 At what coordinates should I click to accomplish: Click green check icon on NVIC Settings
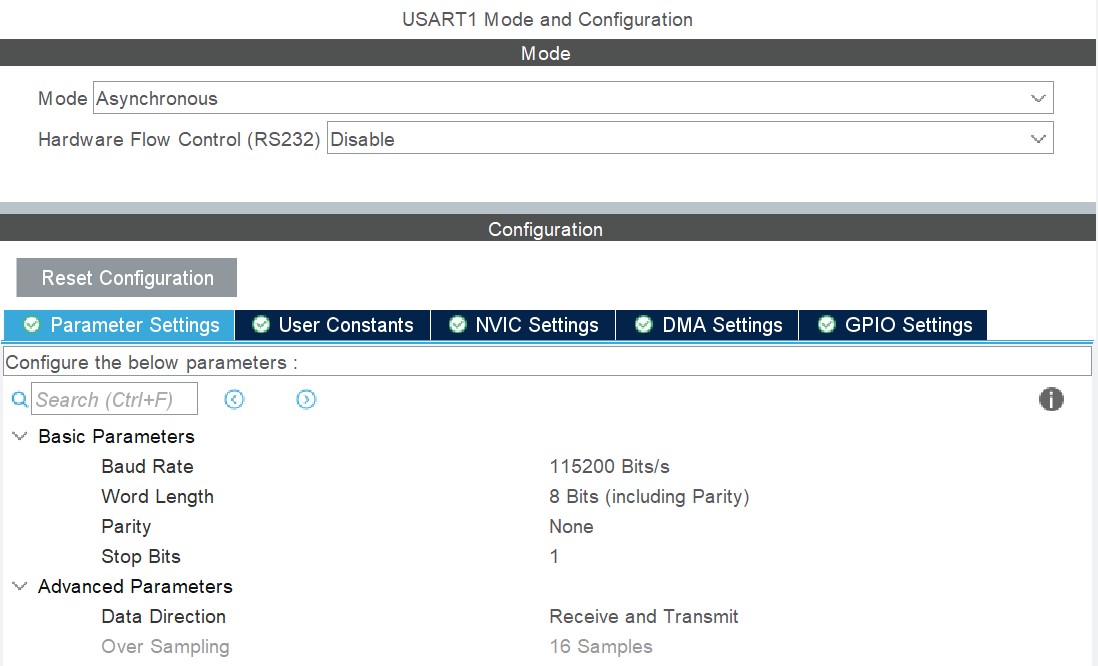pyautogui.click(x=458, y=325)
